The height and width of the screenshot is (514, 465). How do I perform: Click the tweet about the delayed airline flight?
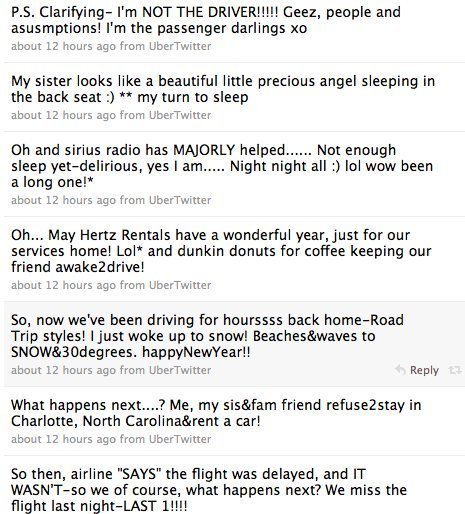click(x=209, y=490)
